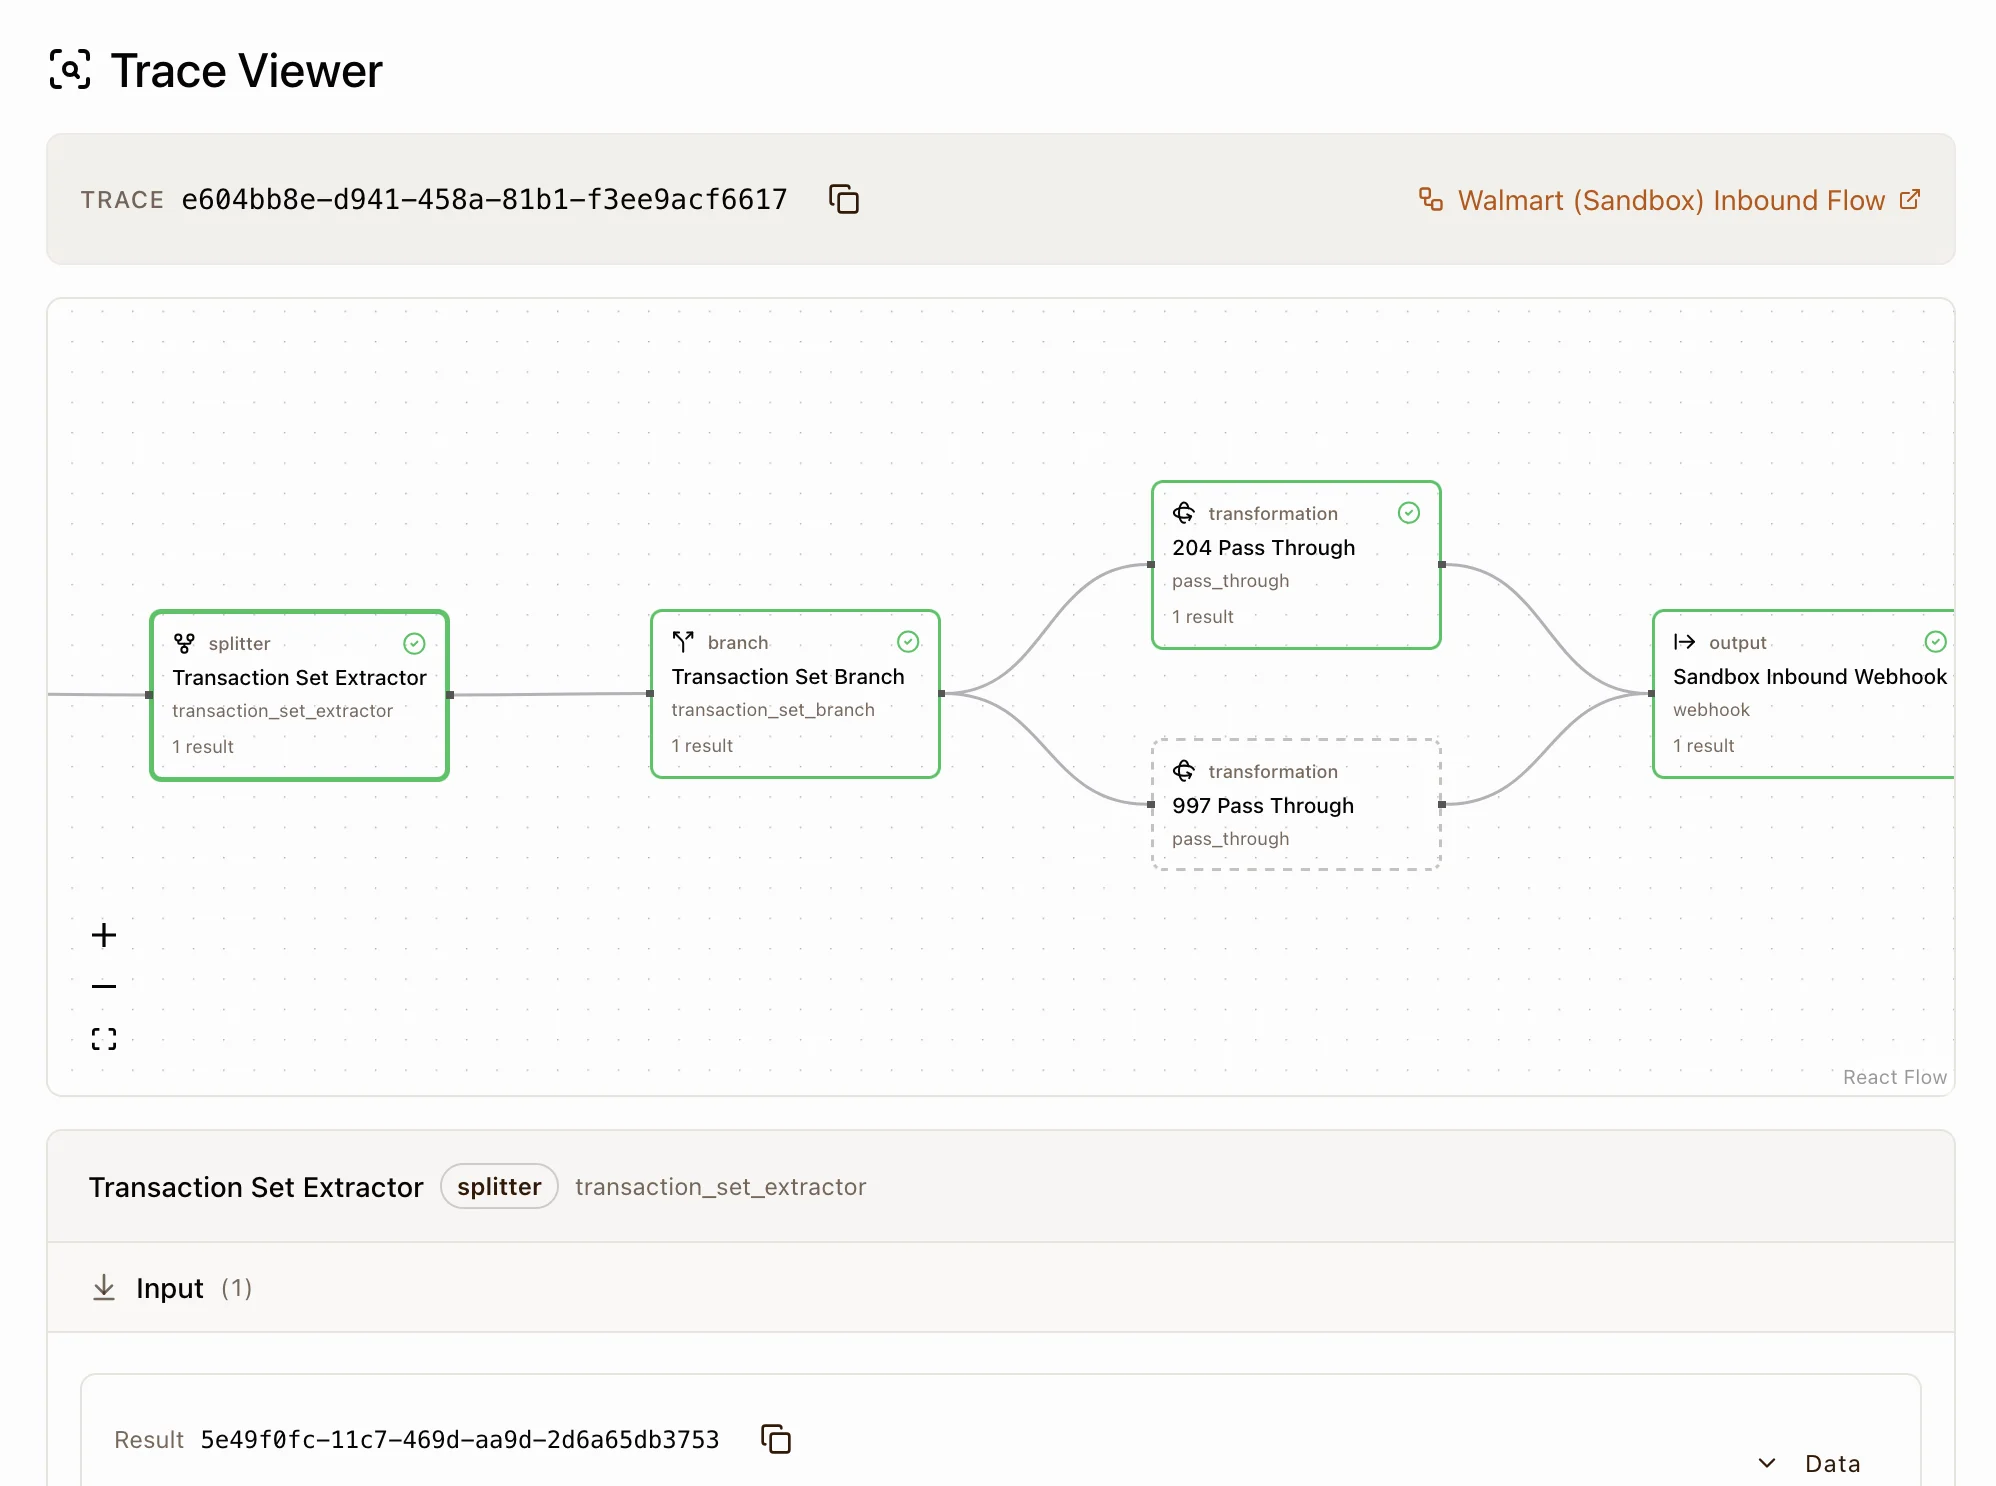Image resolution: width=1996 pixels, height=1486 pixels.
Task: Click success checkmark on Transaction Set Branch
Action: (908, 641)
